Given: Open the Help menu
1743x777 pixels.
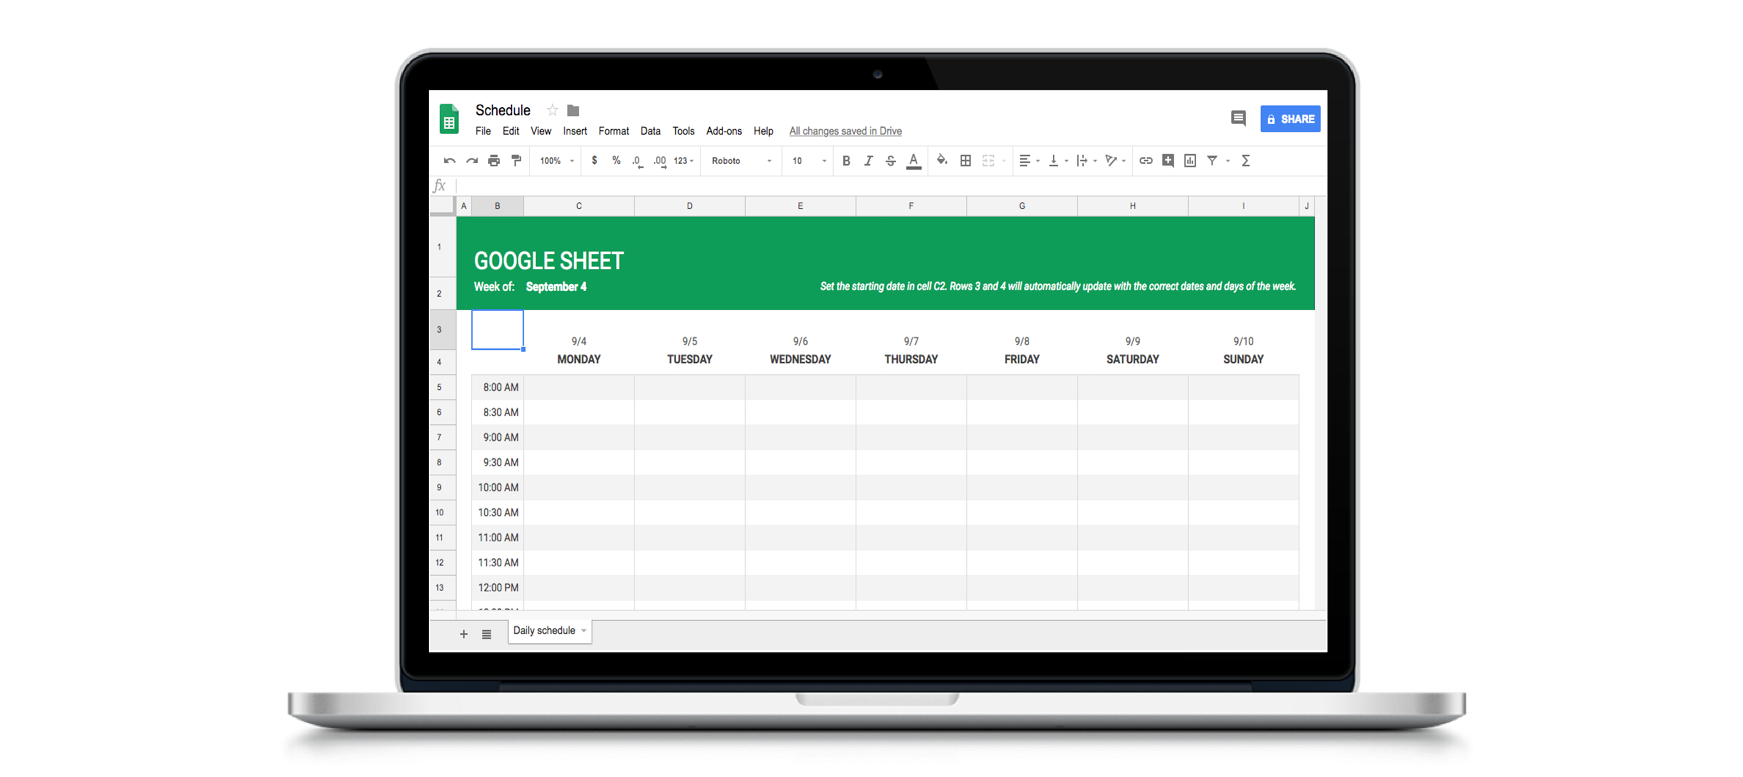Looking at the screenshot, I should click(x=764, y=131).
